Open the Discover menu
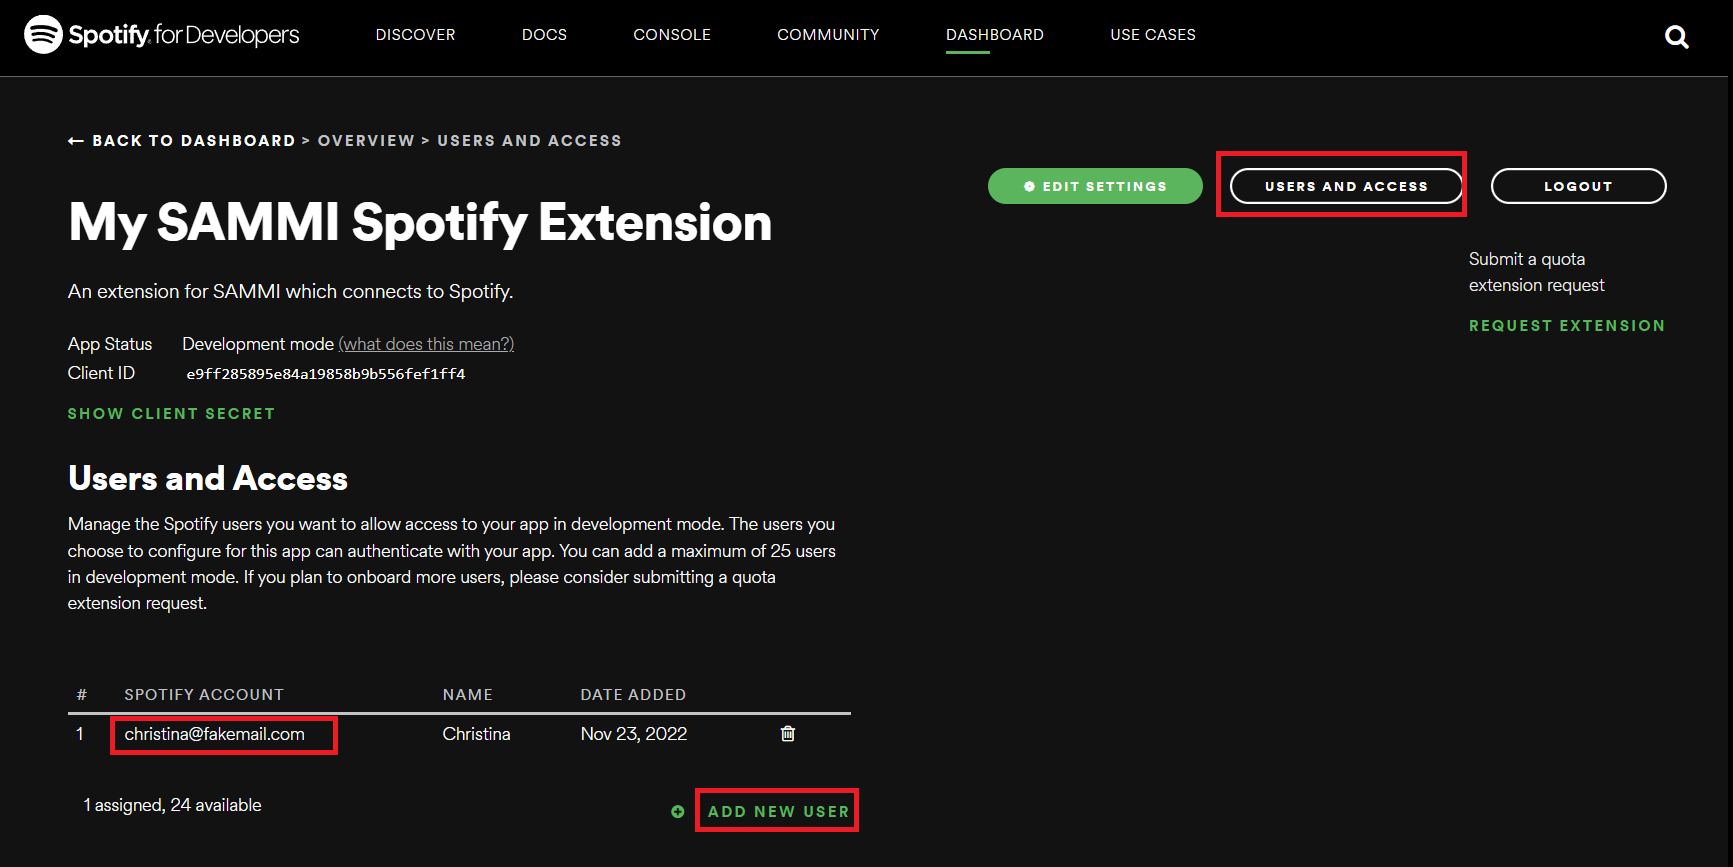This screenshot has width=1733, height=867. pos(415,35)
